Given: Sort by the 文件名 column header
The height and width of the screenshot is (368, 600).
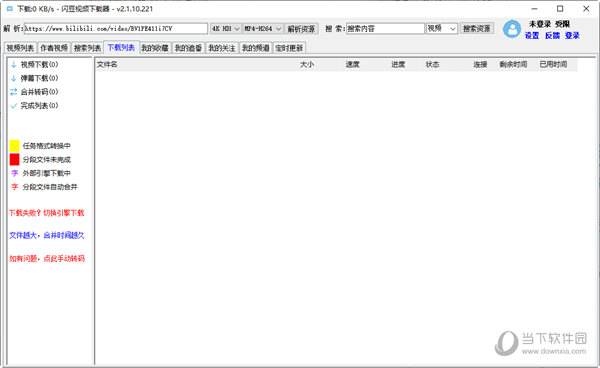Looking at the screenshot, I should [107, 65].
